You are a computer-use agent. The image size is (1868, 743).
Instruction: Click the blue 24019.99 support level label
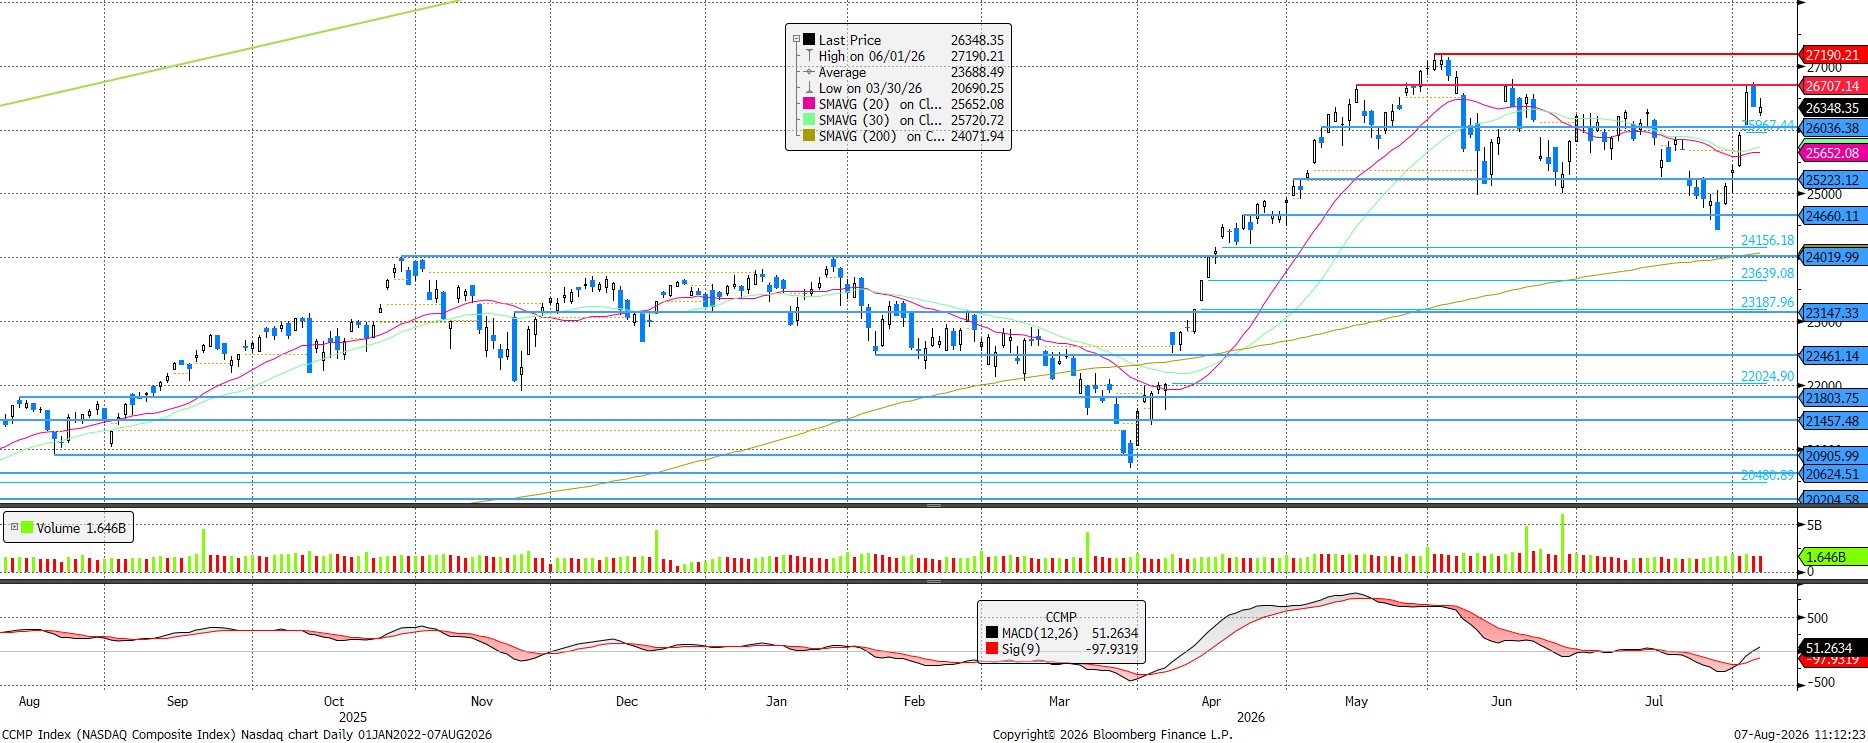1833,257
